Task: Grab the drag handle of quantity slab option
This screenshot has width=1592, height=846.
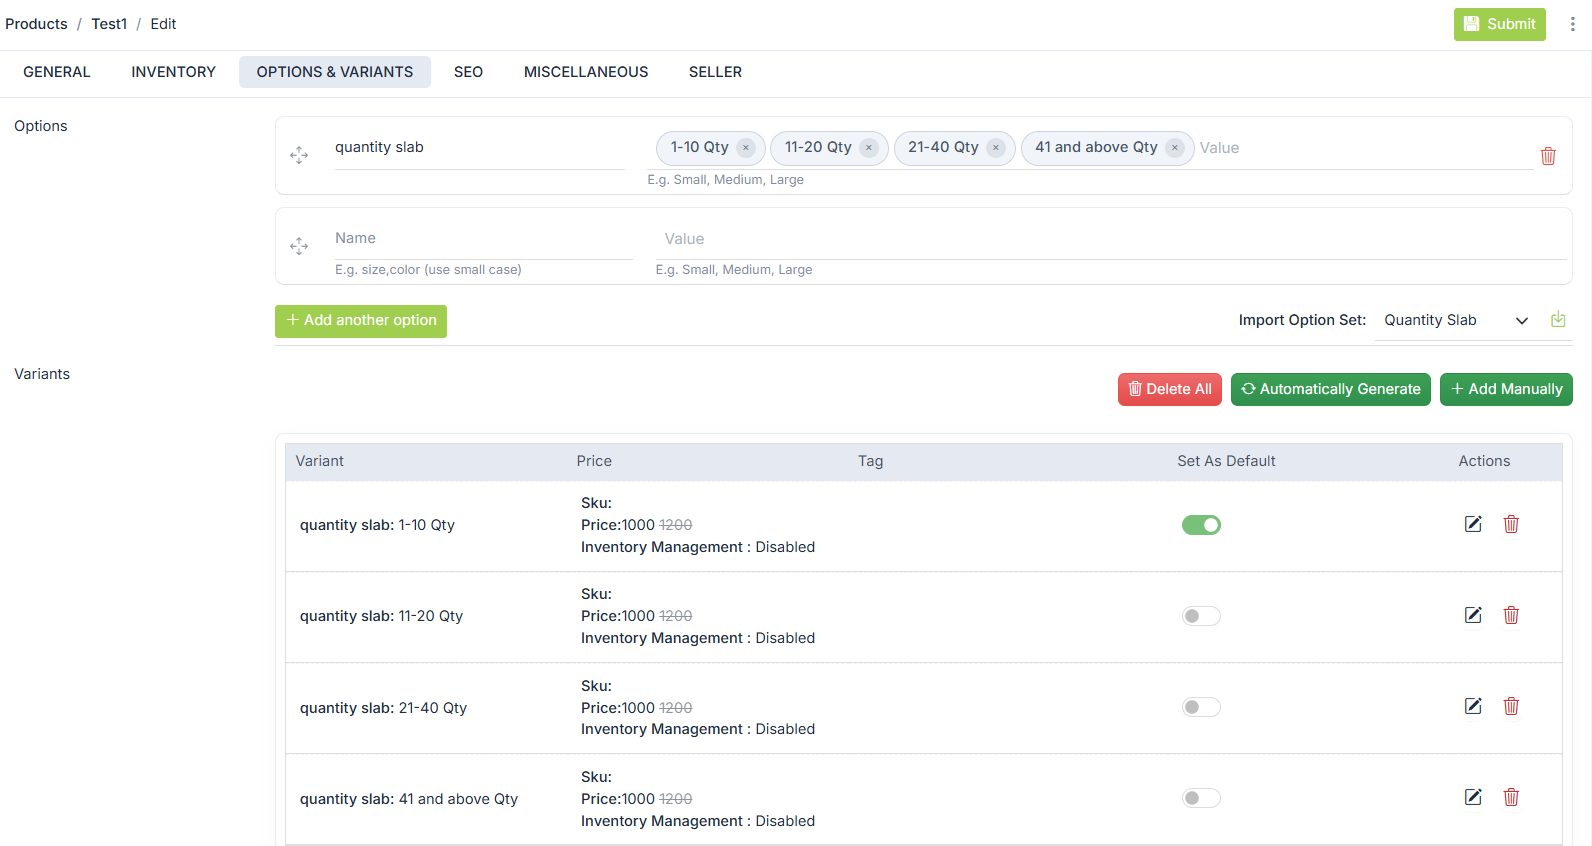Action: (x=299, y=155)
